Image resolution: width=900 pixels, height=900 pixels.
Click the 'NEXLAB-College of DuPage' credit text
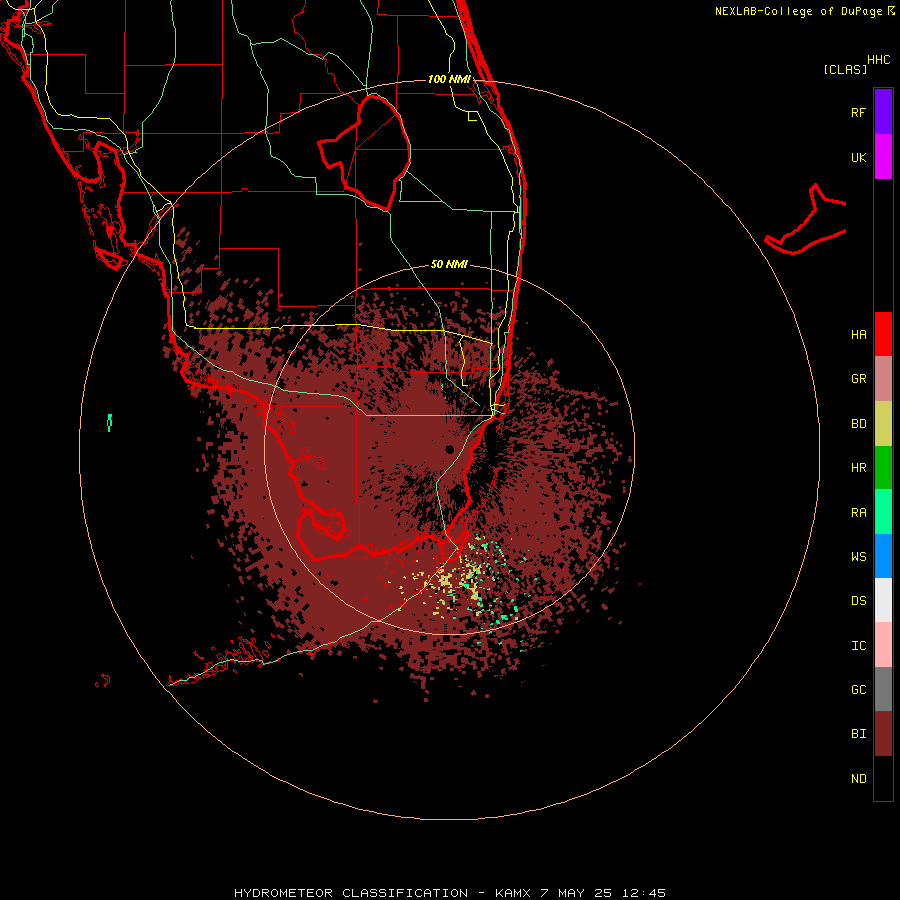(x=798, y=11)
